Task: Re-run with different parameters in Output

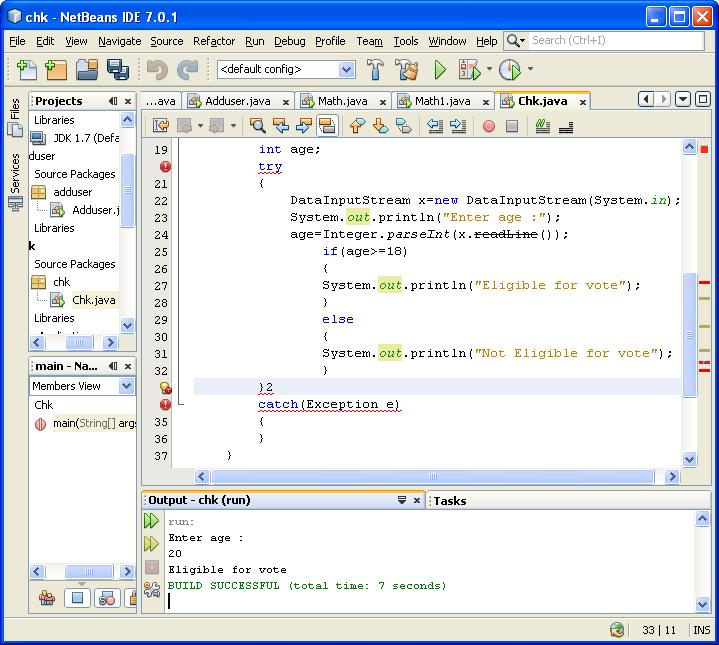Action: (x=151, y=544)
